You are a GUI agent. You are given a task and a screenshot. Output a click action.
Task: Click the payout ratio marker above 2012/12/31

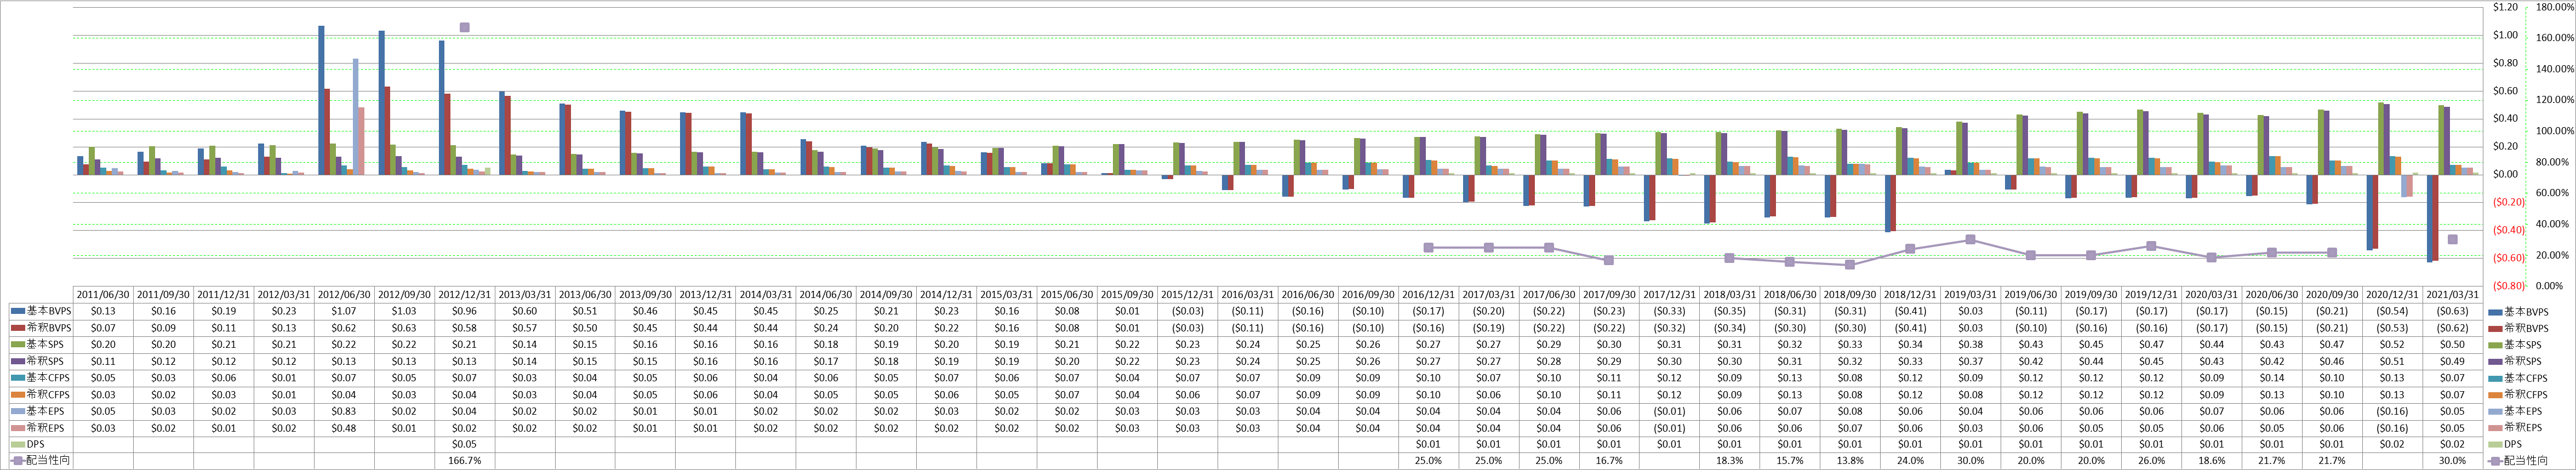(x=465, y=27)
